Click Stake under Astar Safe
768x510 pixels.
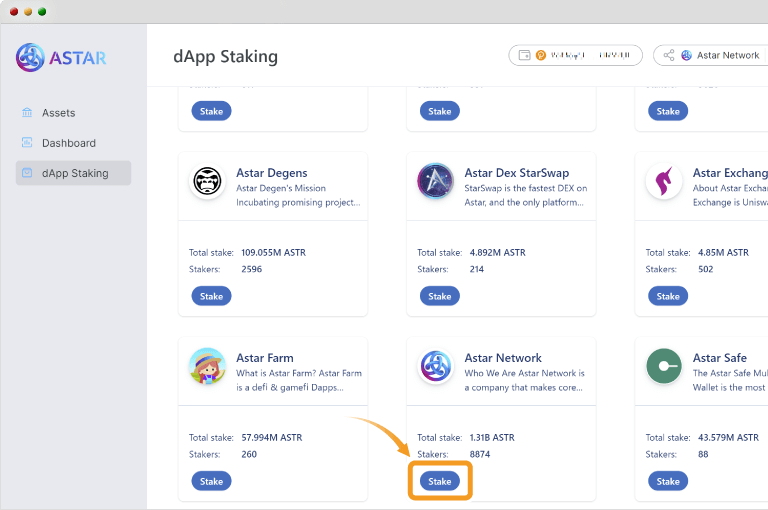point(668,481)
